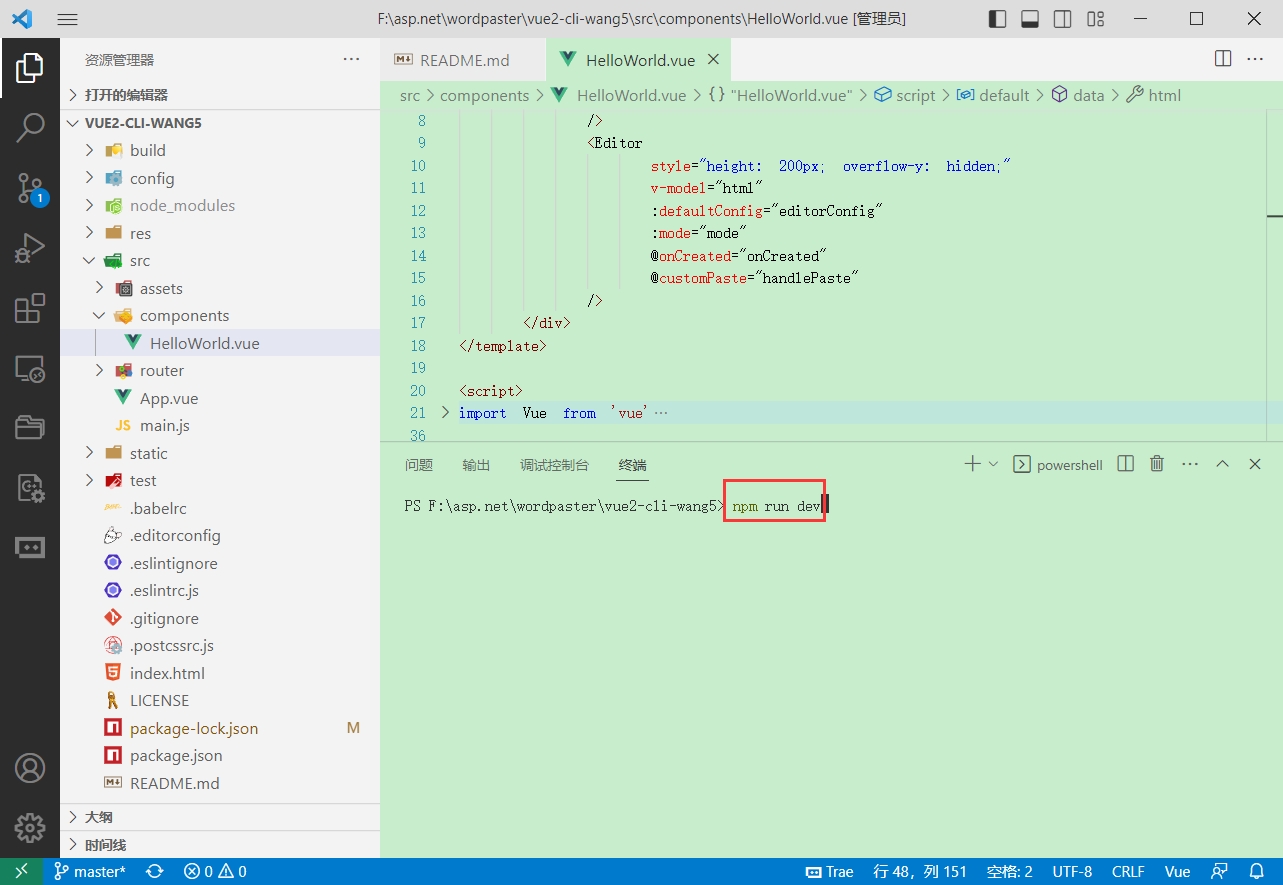
Task: Expand the node_modules folder
Action: (182, 205)
